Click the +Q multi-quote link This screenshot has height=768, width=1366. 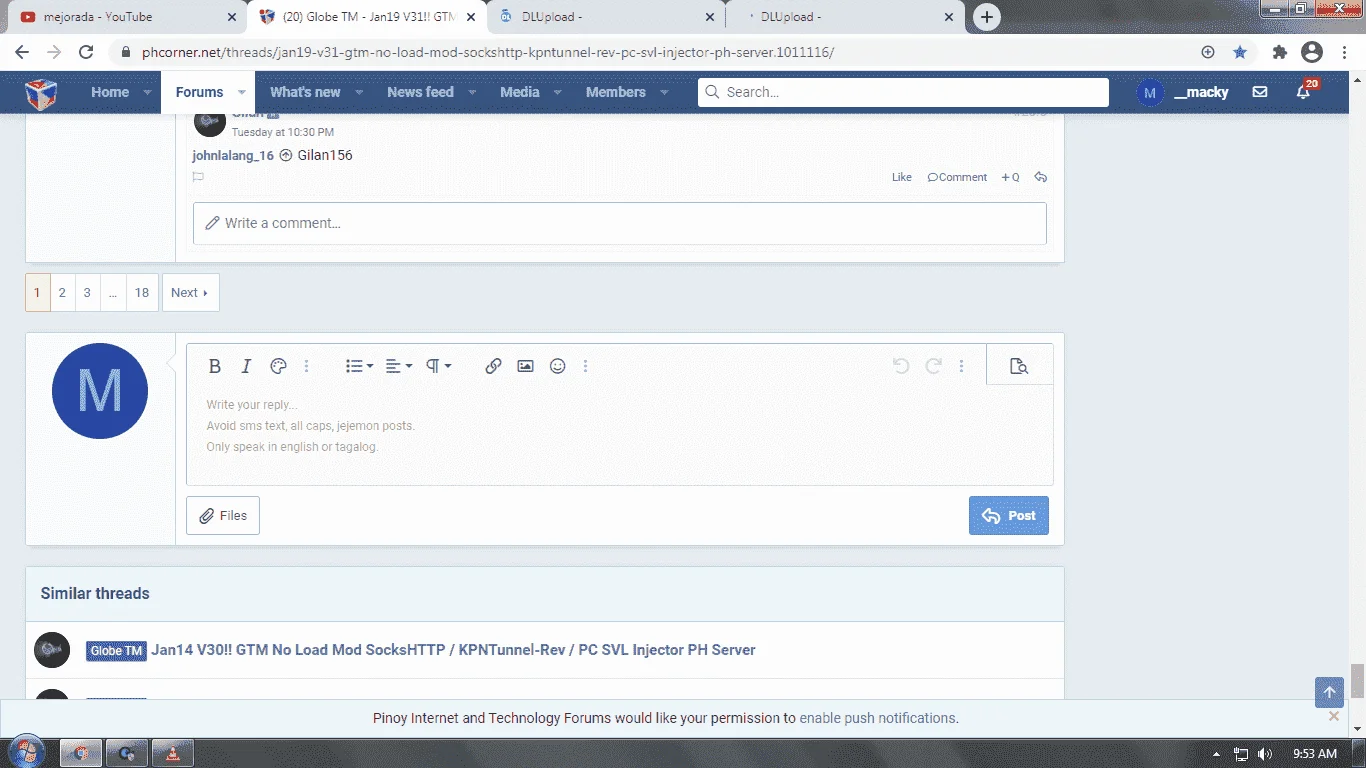click(1010, 177)
